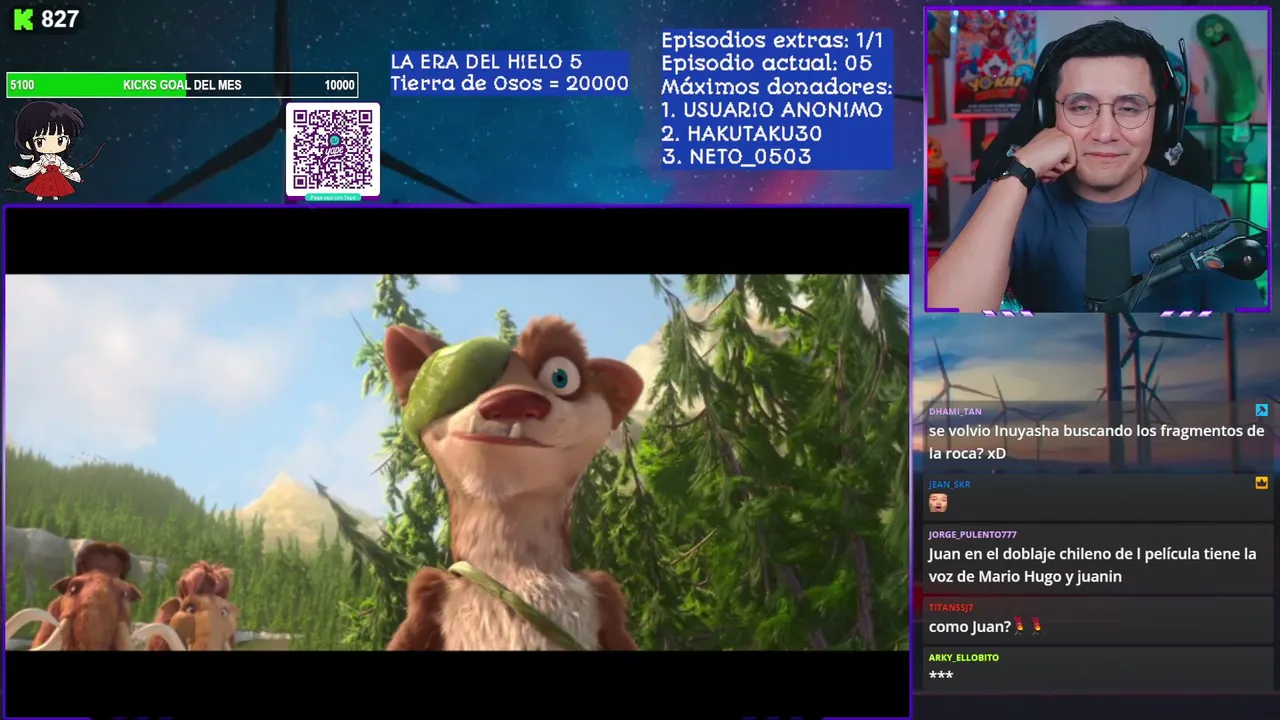
Task: Click the "Tierra de Osos = 20000" line
Action: point(510,84)
